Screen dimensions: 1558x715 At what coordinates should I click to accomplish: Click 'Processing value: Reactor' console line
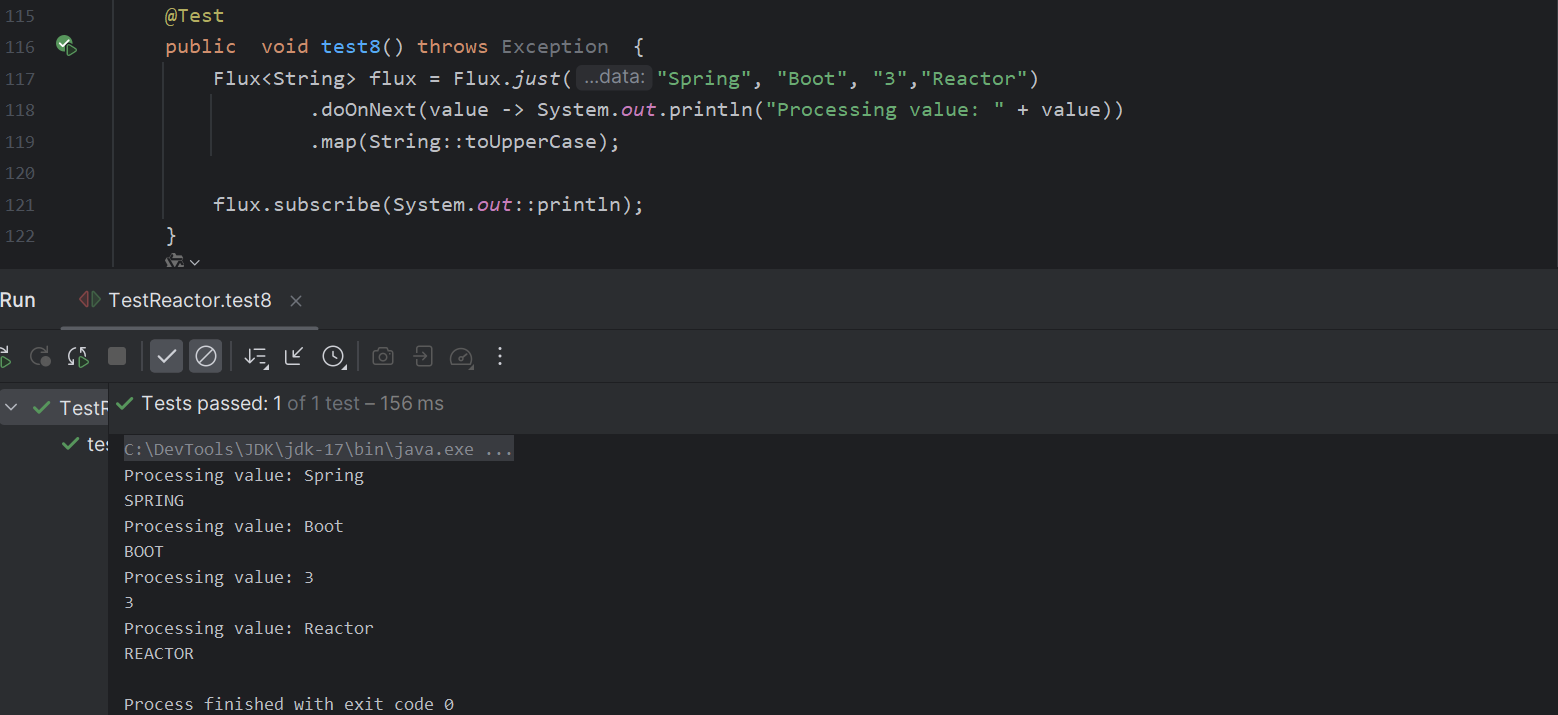pos(248,628)
